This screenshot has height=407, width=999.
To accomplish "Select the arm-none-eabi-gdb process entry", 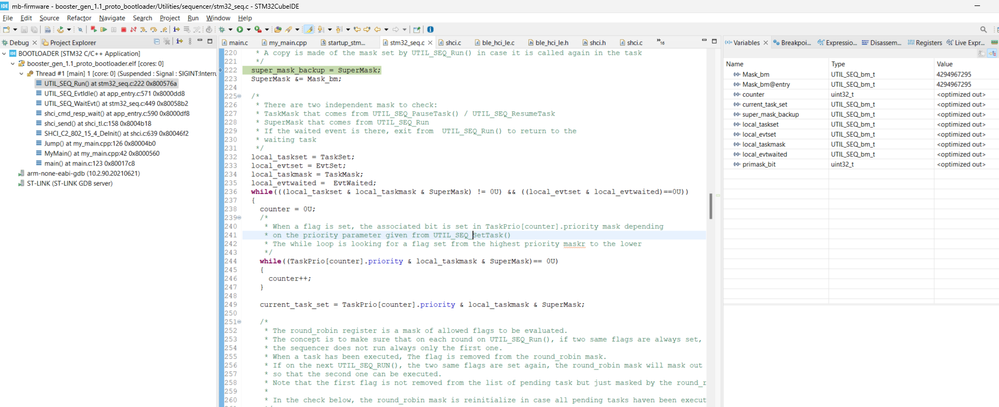I will coord(79,173).
